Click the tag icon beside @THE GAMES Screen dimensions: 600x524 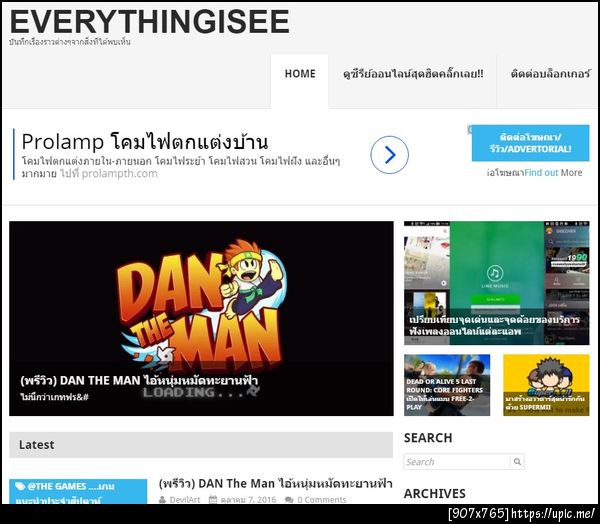(20, 486)
